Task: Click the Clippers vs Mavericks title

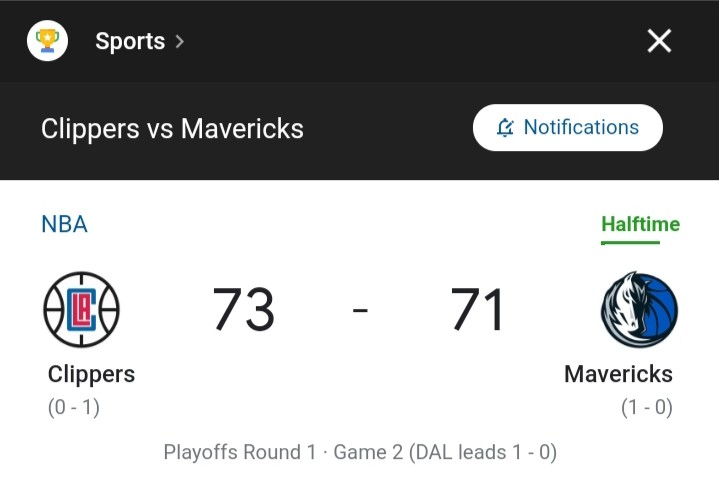Action: coord(172,128)
